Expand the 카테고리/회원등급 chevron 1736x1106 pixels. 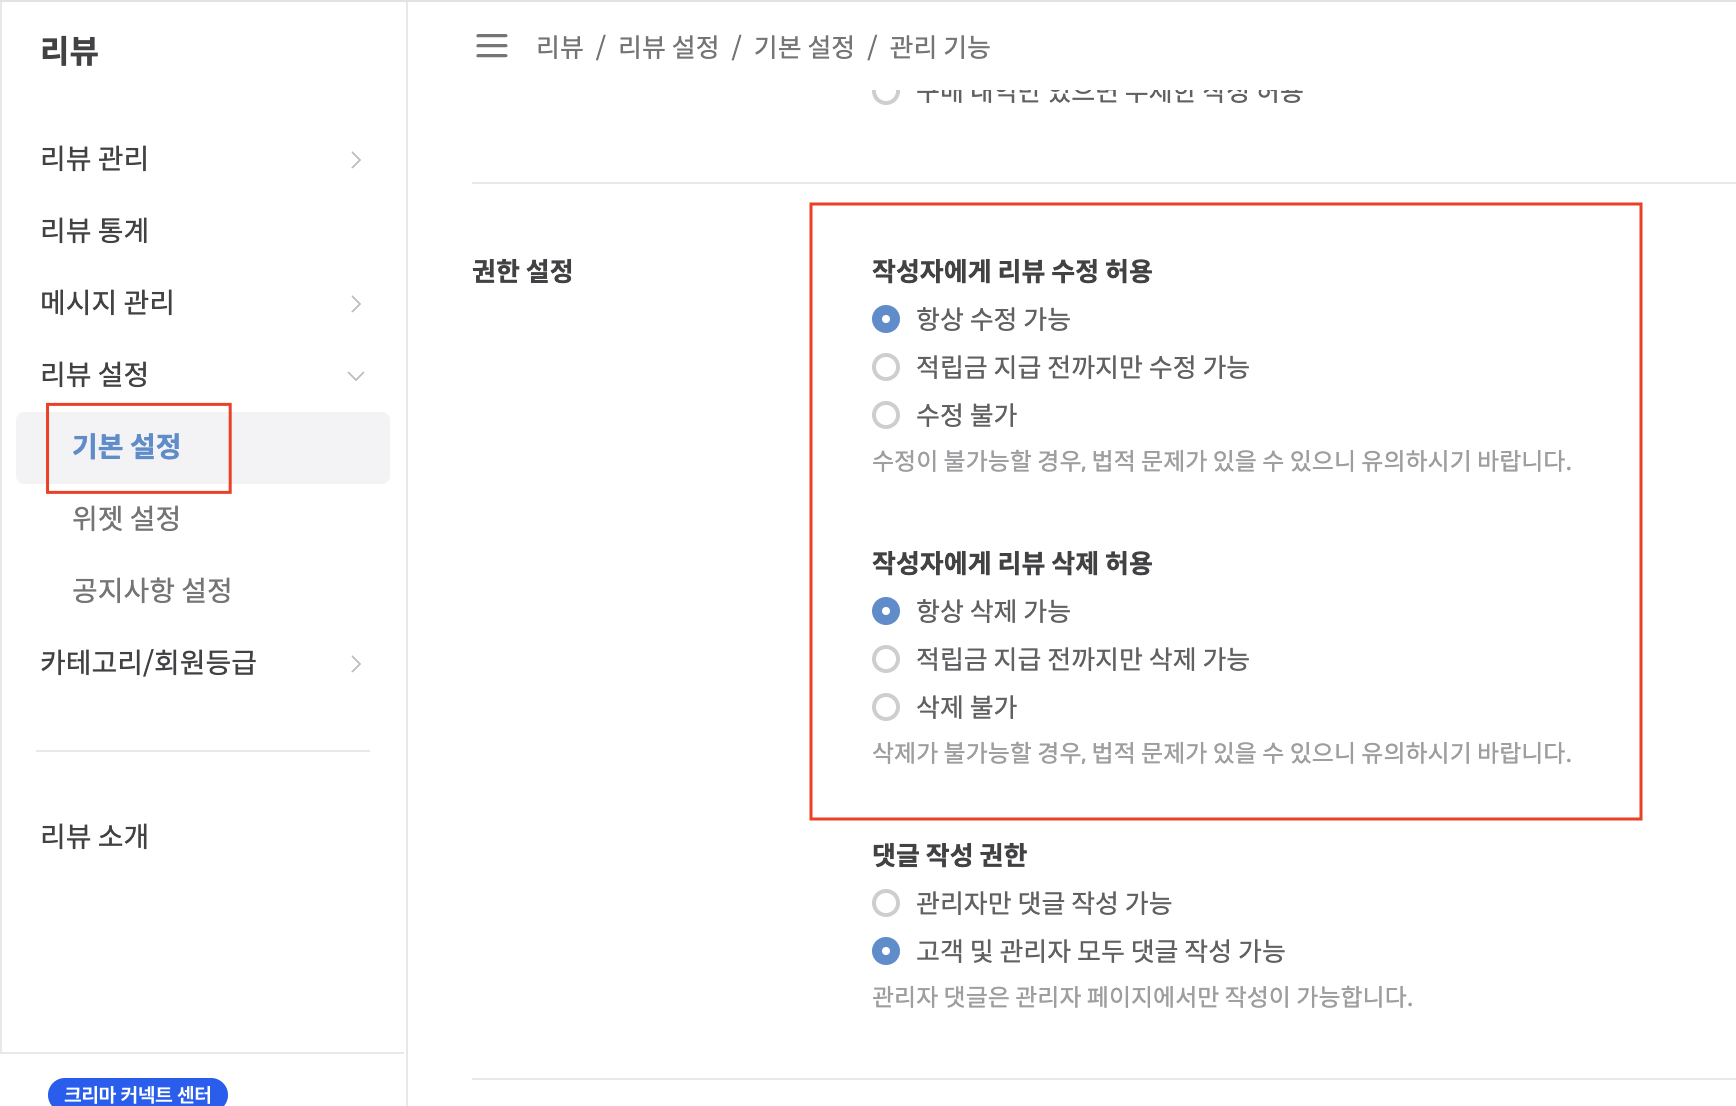356,664
